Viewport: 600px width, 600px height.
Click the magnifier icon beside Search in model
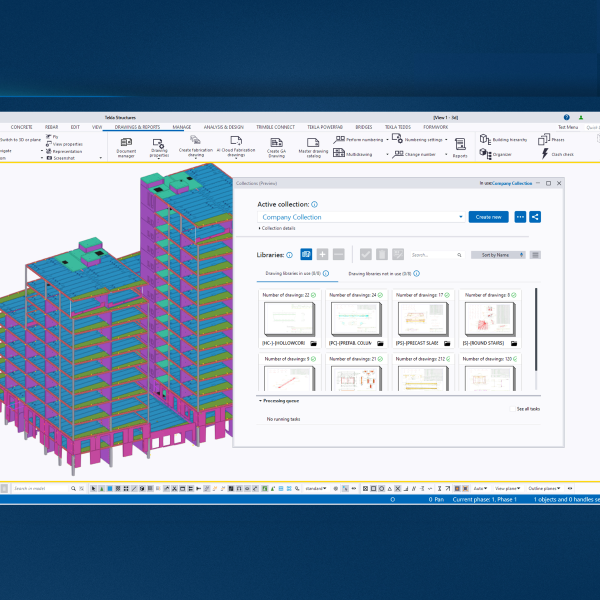pyautogui.click(x=73, y=488)
